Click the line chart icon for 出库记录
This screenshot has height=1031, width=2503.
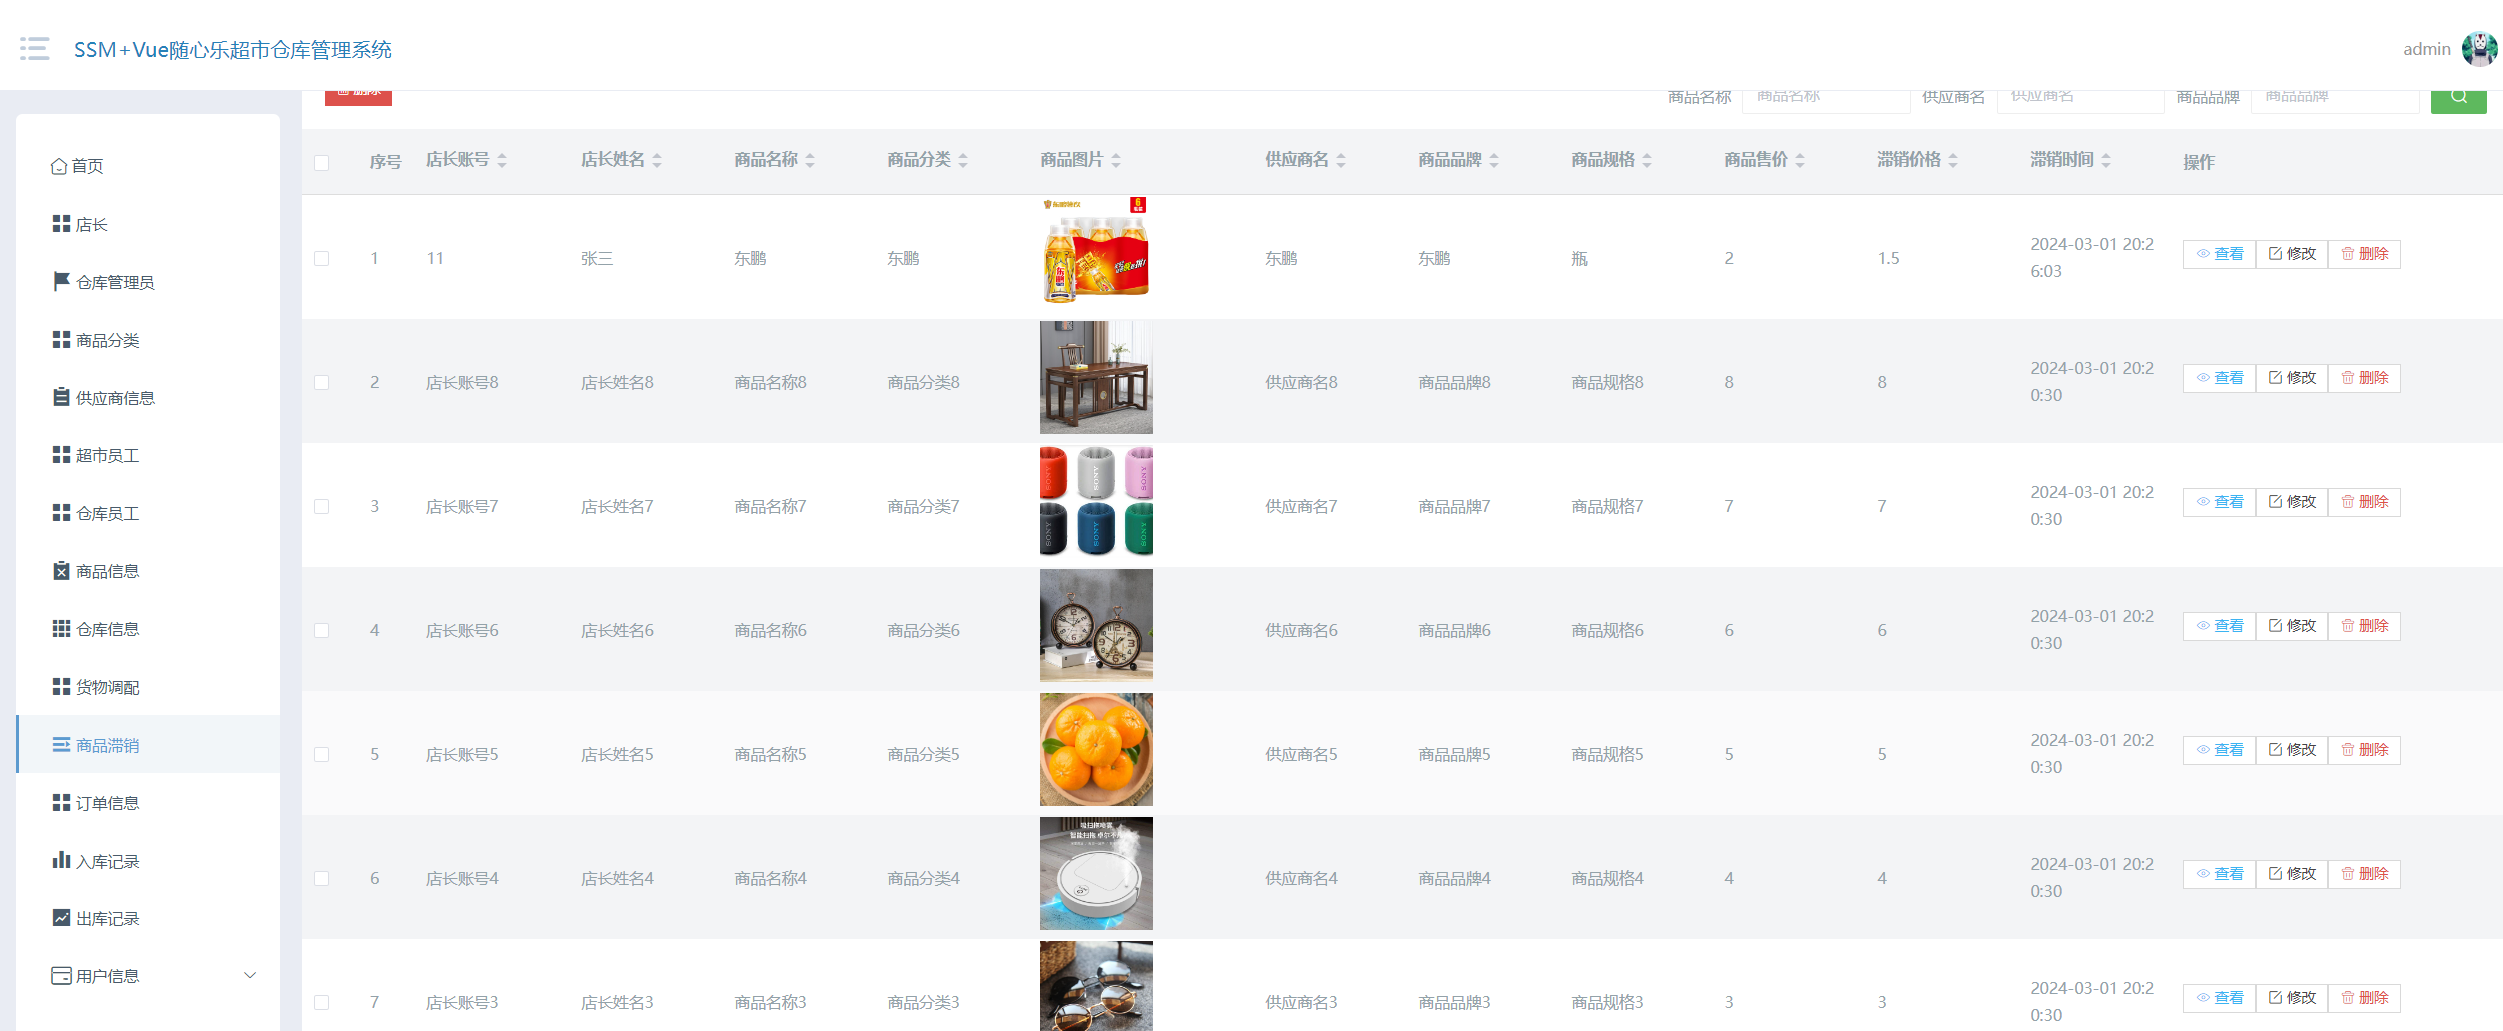click(61, 918)
